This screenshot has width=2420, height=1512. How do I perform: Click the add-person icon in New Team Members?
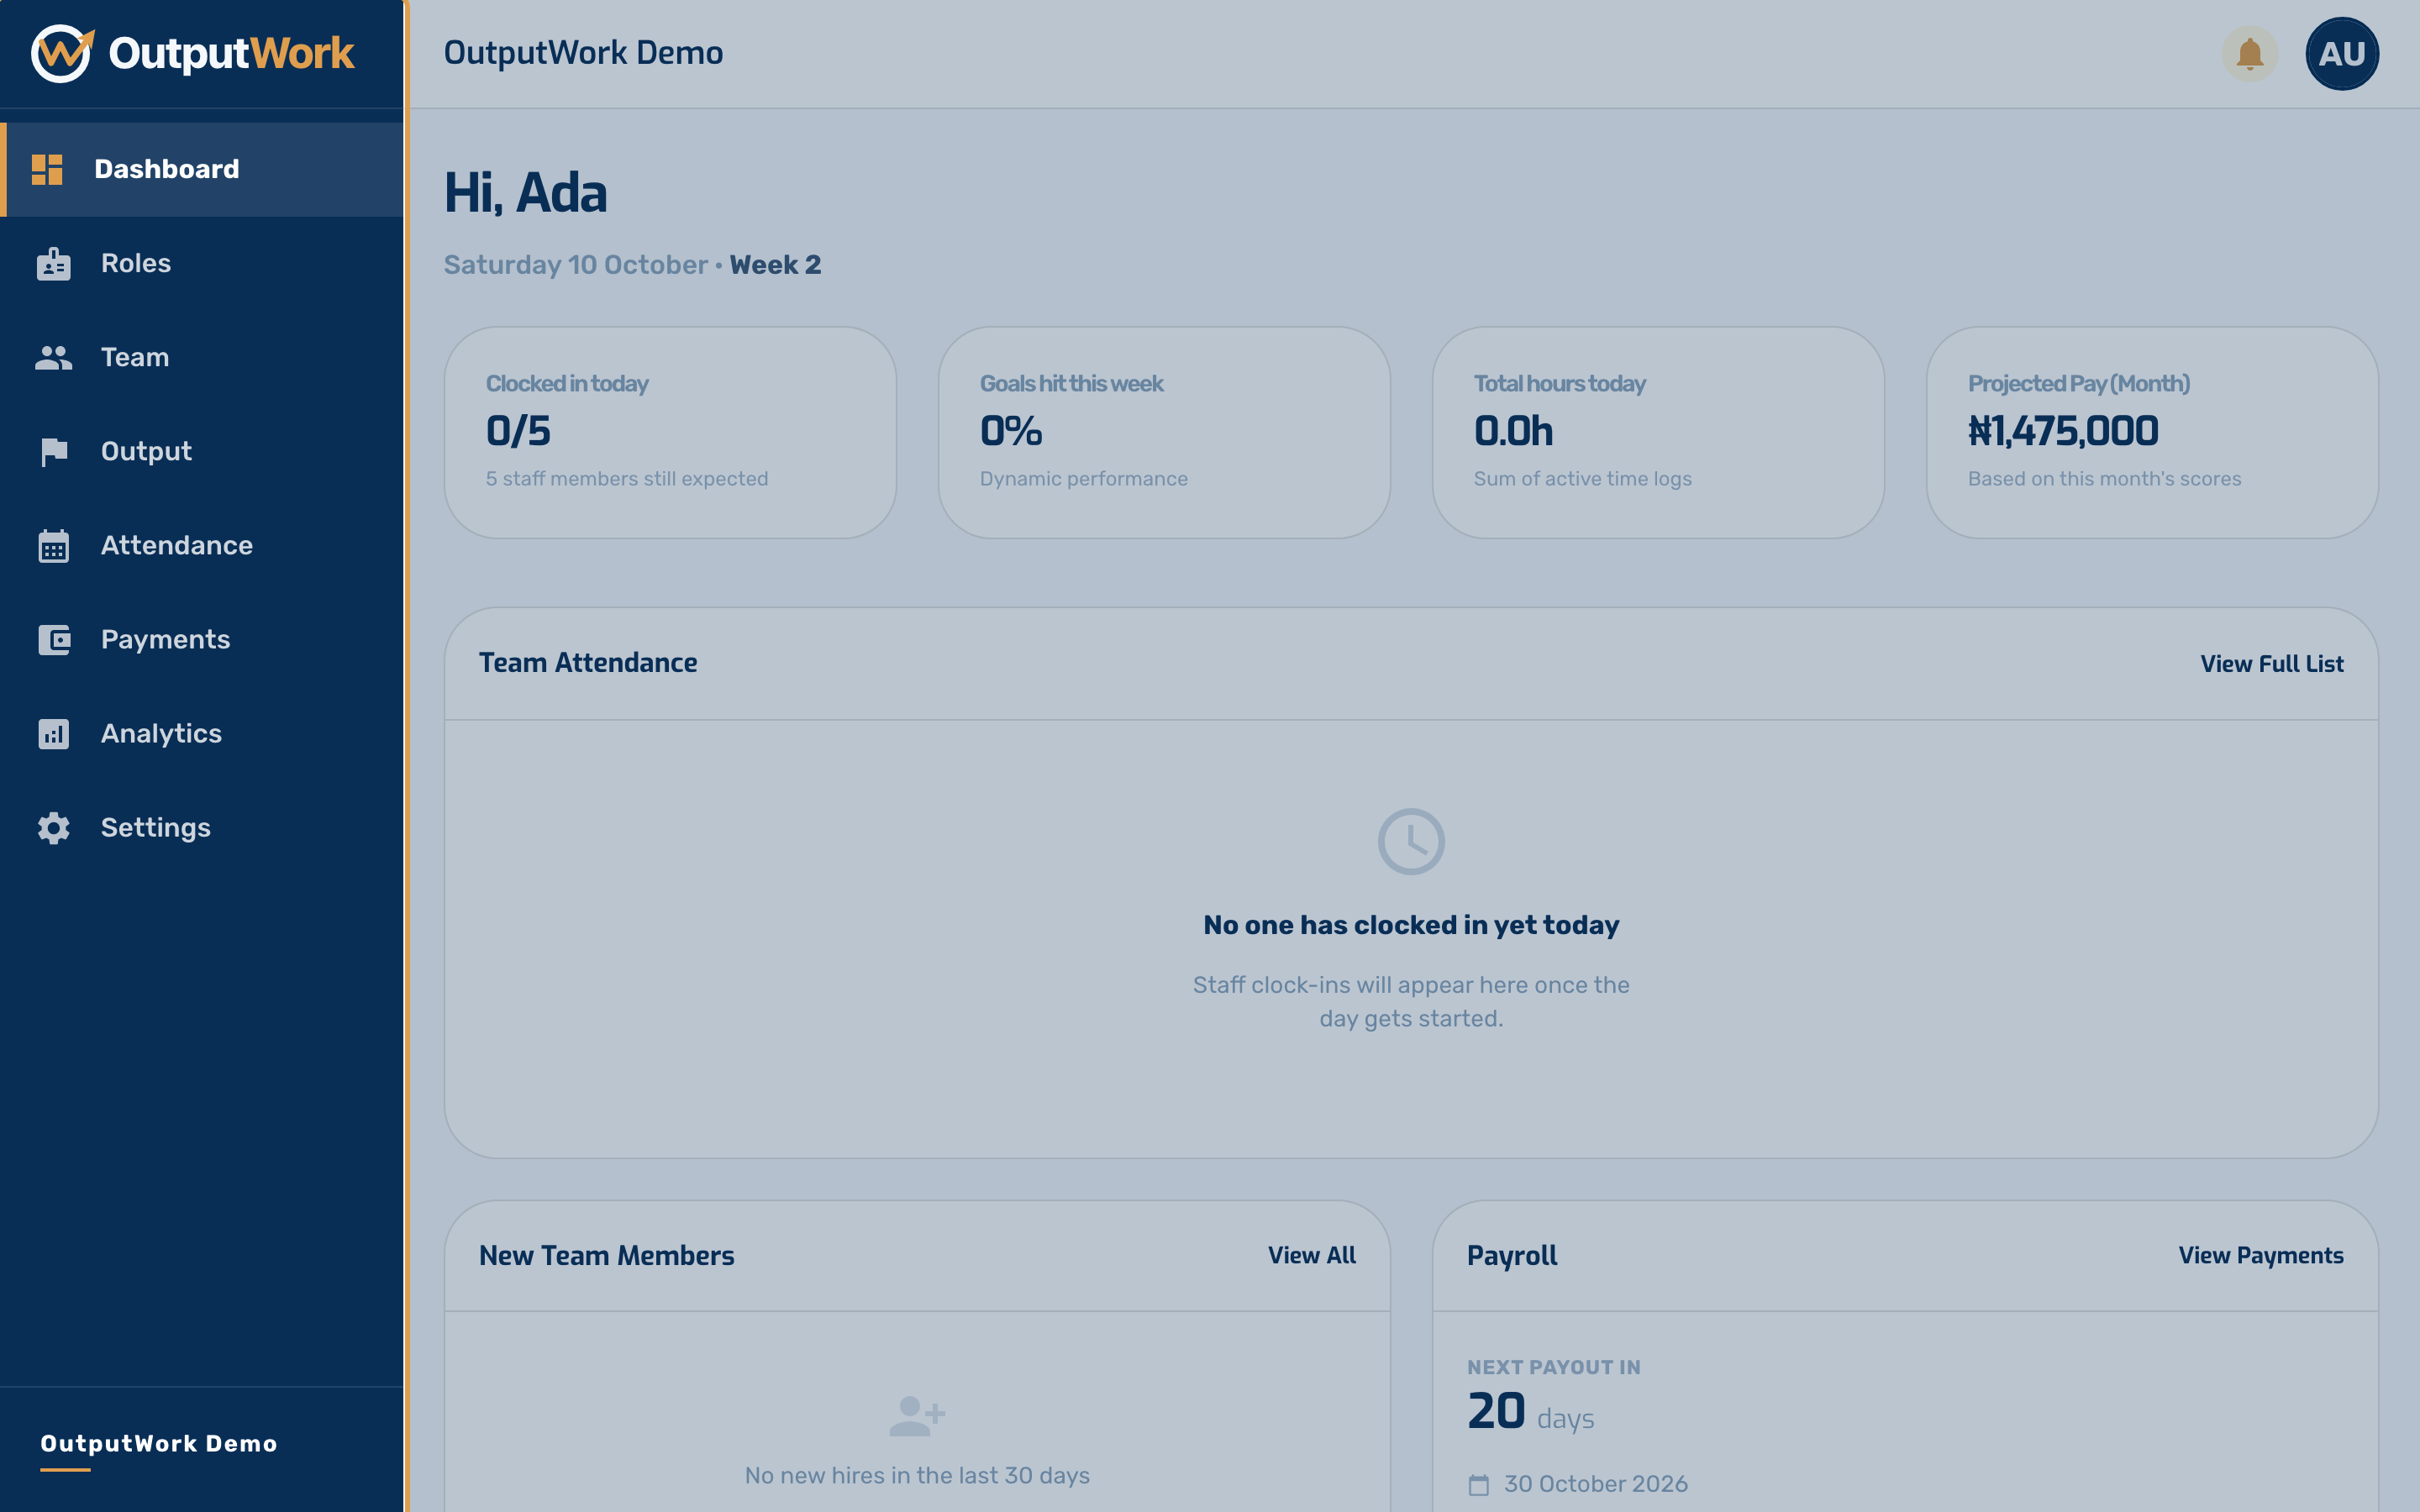click(917, 1416)
